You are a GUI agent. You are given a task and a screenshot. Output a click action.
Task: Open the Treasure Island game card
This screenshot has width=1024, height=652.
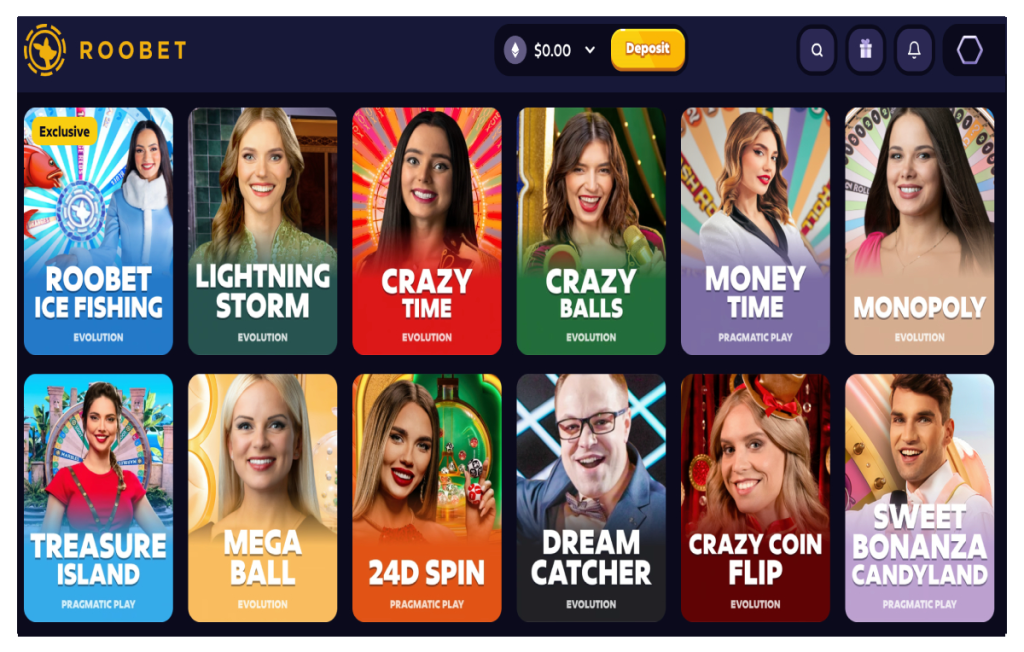tap(99, 498)
